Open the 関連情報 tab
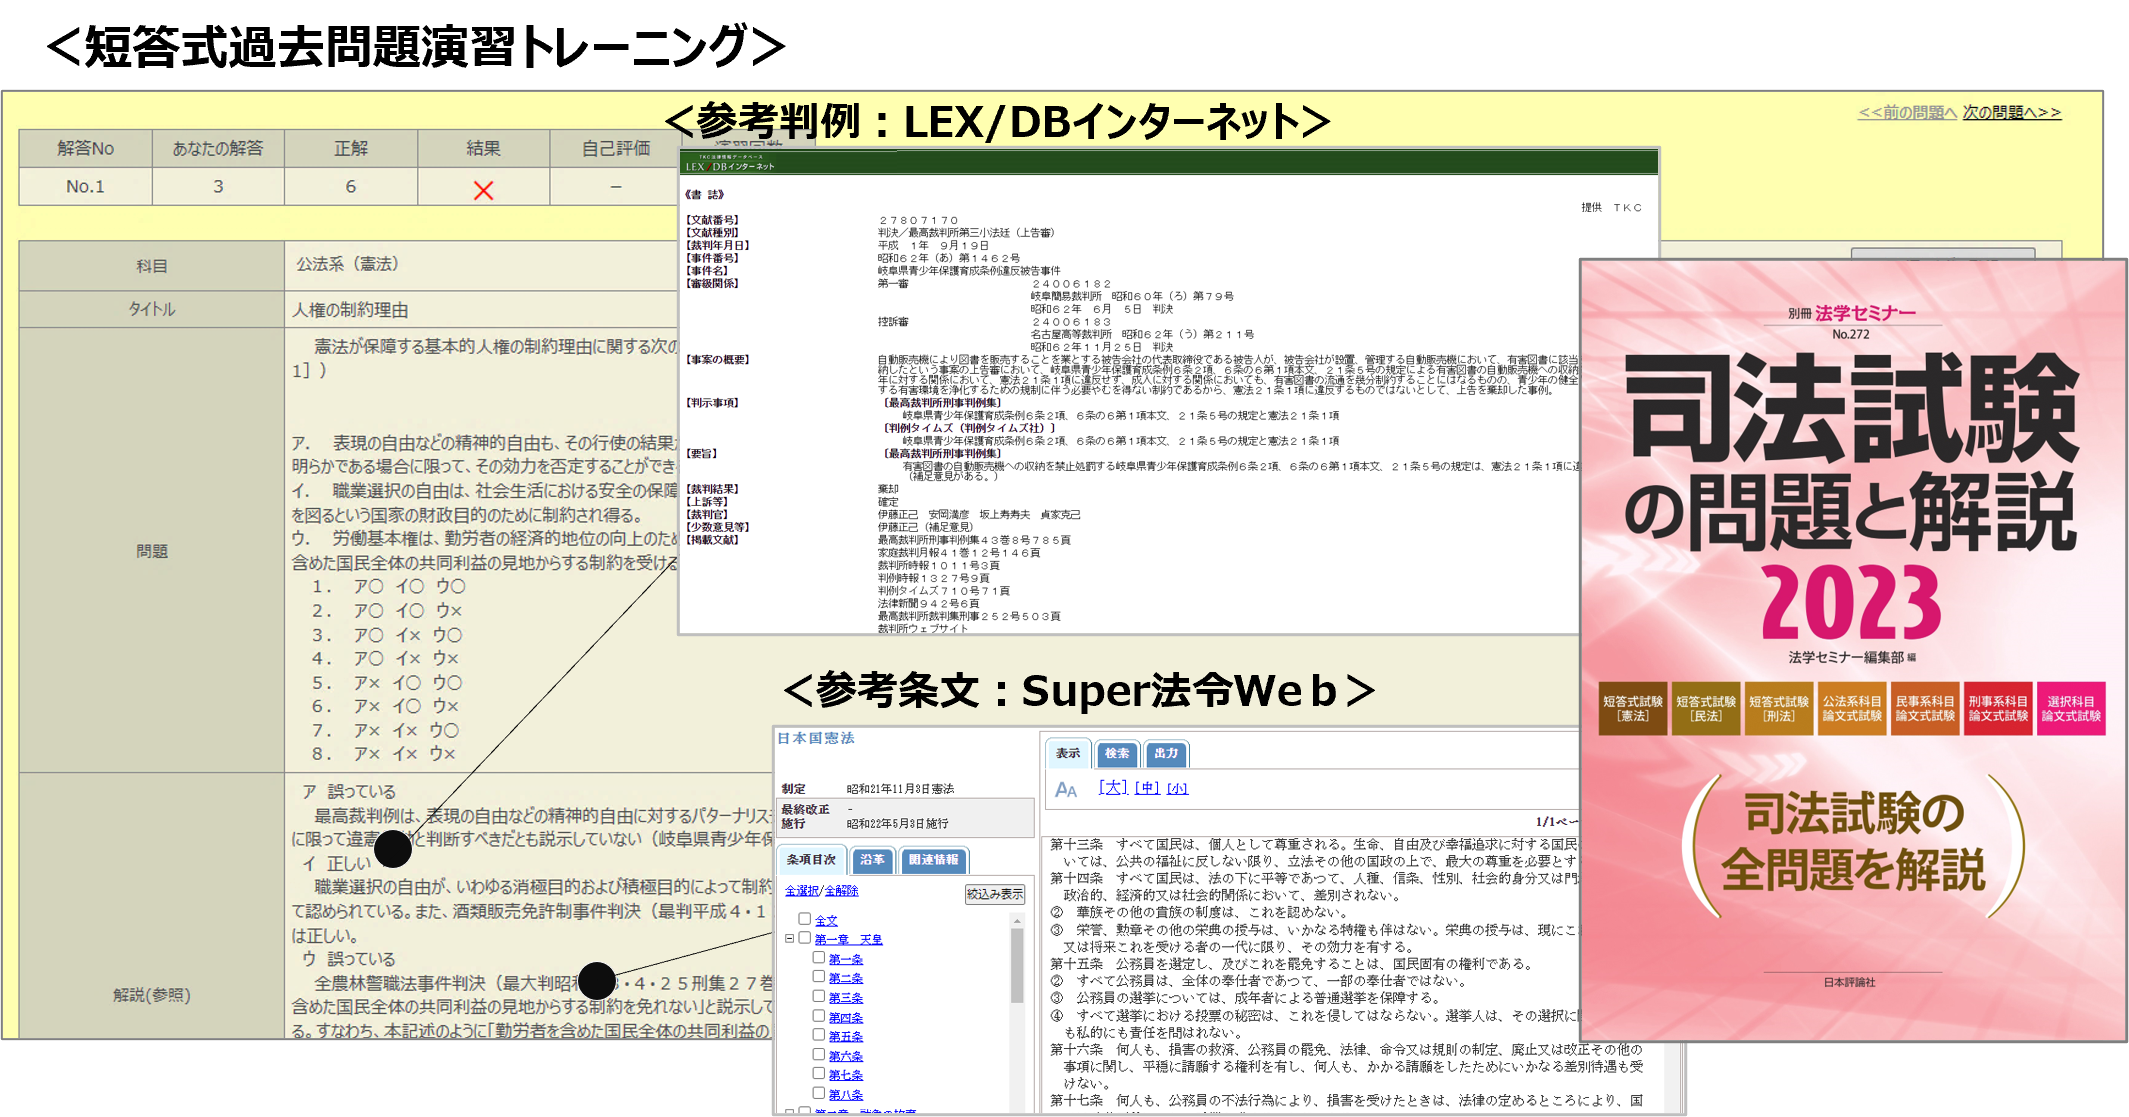 click(934, 860)
